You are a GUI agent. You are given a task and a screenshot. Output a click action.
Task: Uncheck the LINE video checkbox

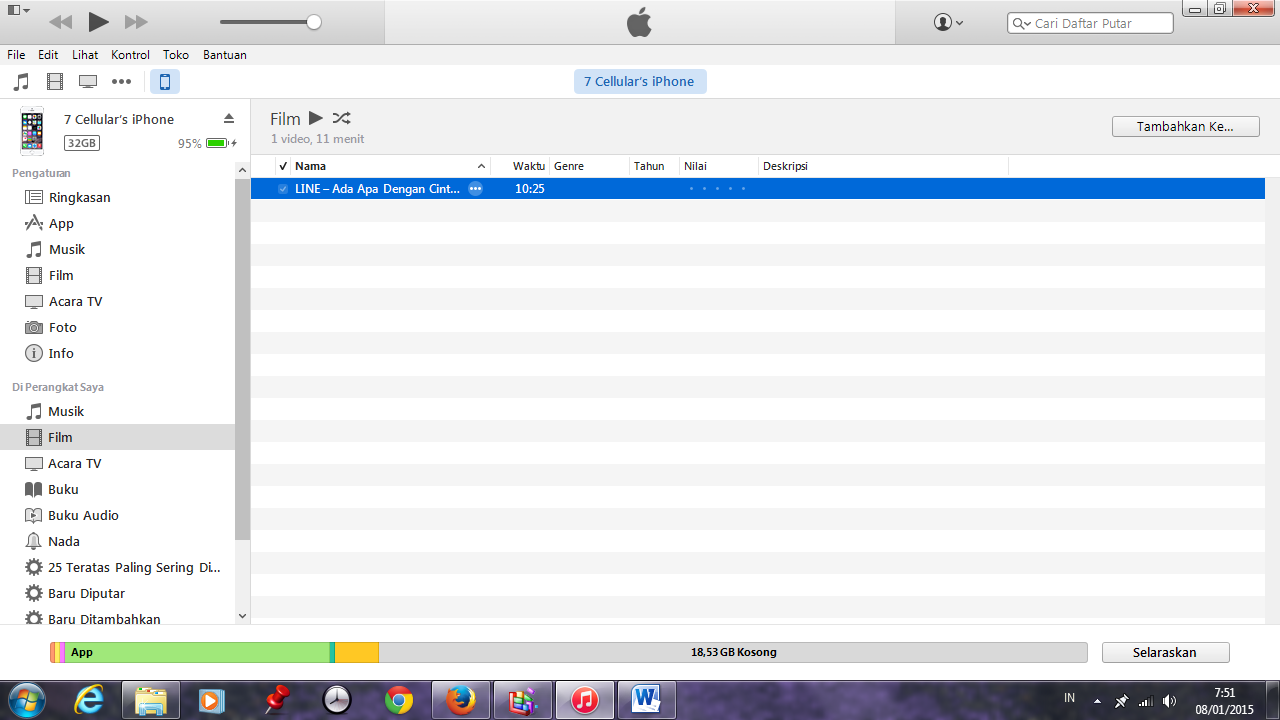pyautogui.click(x=283, y=189)
